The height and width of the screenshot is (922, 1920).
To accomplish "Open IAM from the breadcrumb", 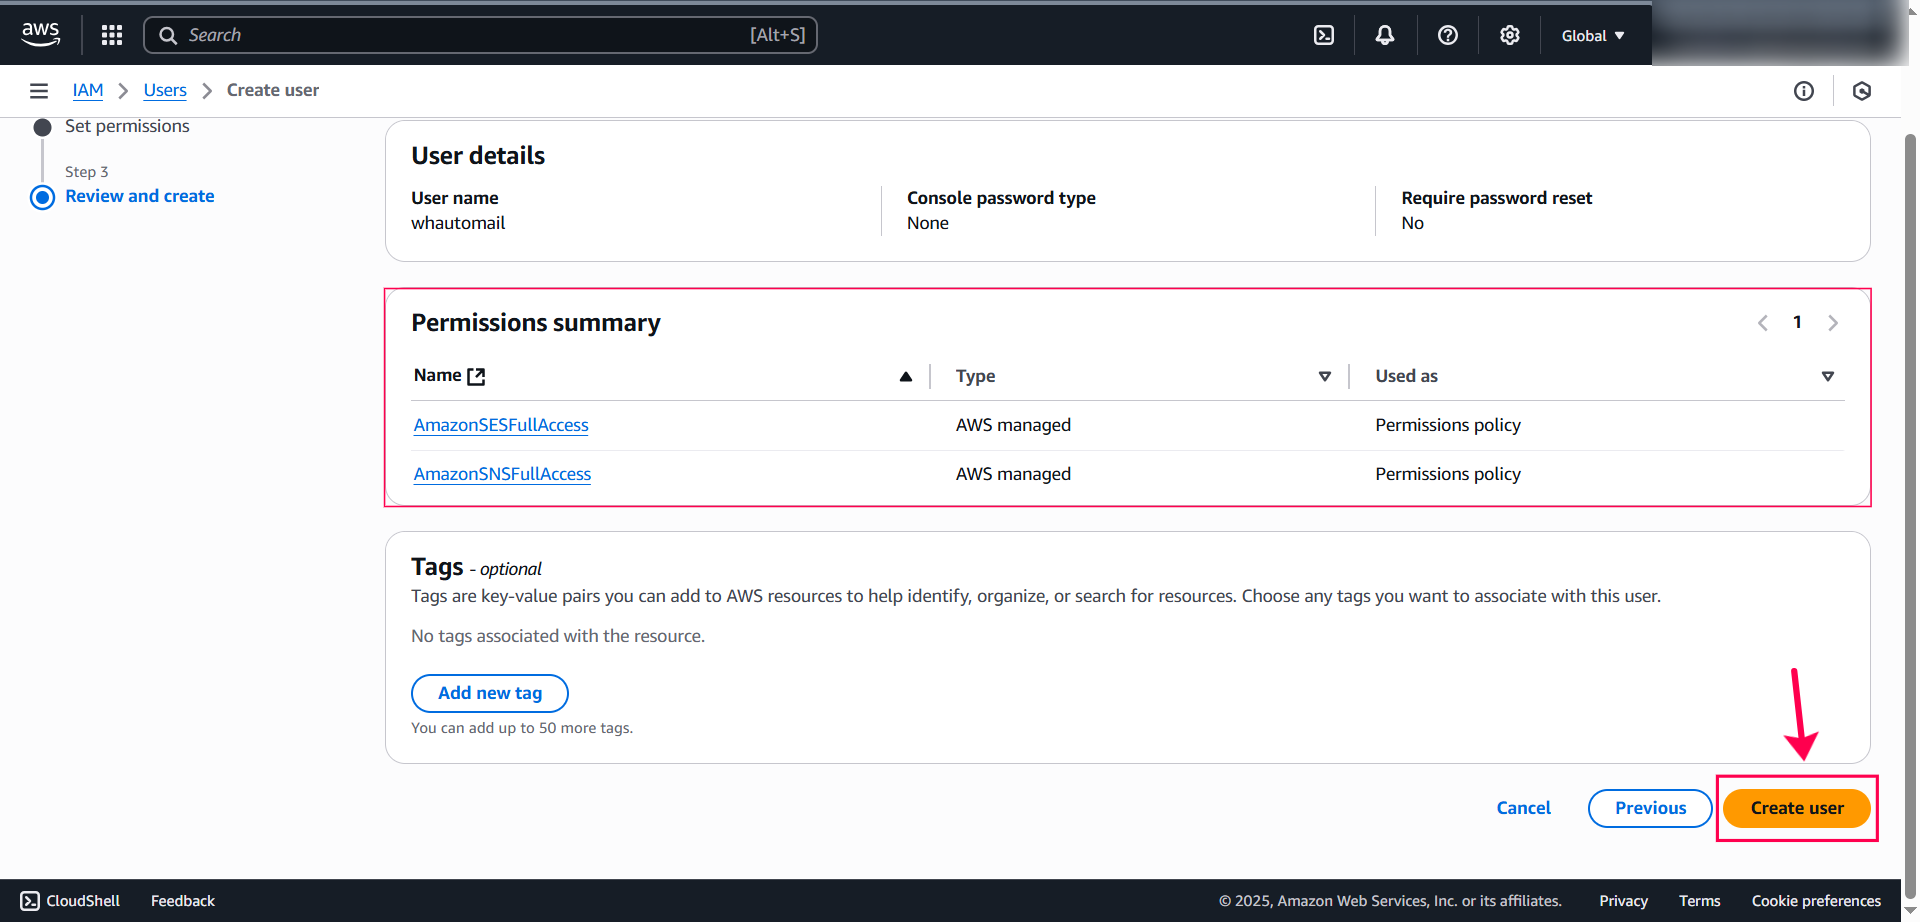I will 87,90.
